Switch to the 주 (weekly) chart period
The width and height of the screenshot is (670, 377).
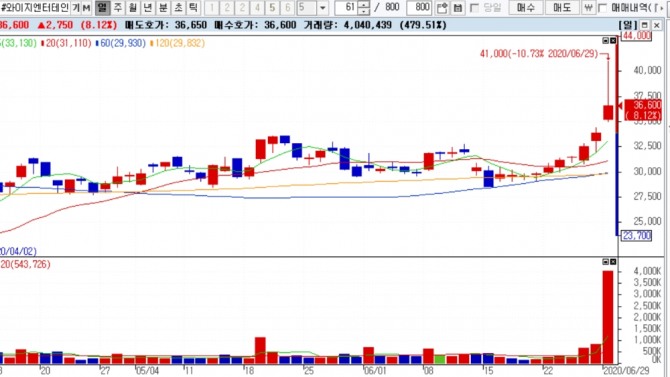click(118, 7)
